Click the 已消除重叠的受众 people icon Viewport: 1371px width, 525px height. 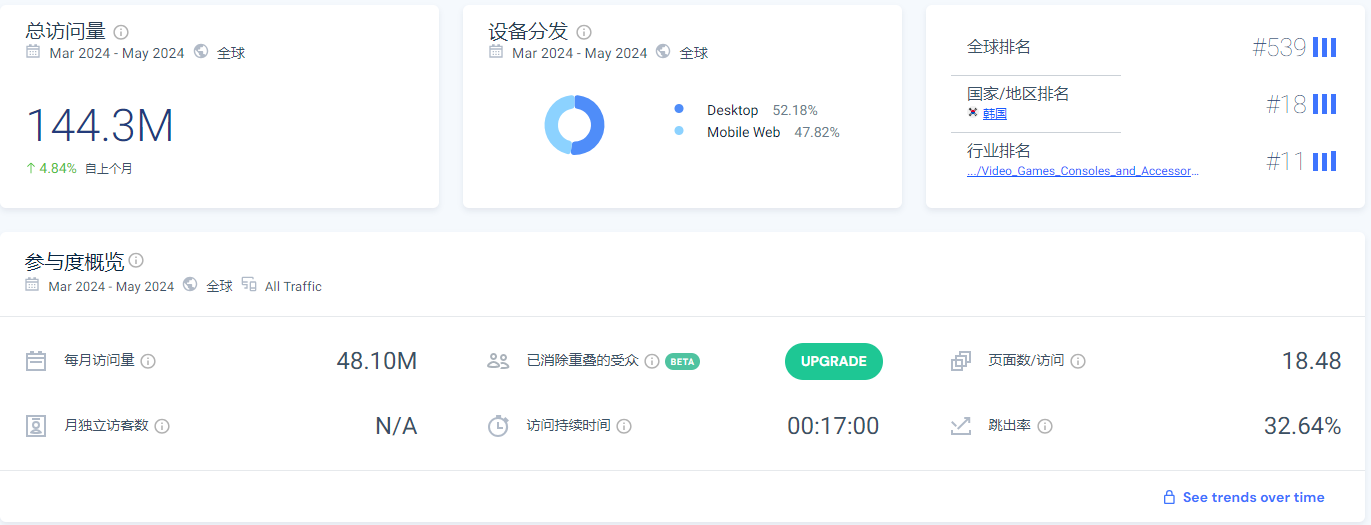pos(498,361)
